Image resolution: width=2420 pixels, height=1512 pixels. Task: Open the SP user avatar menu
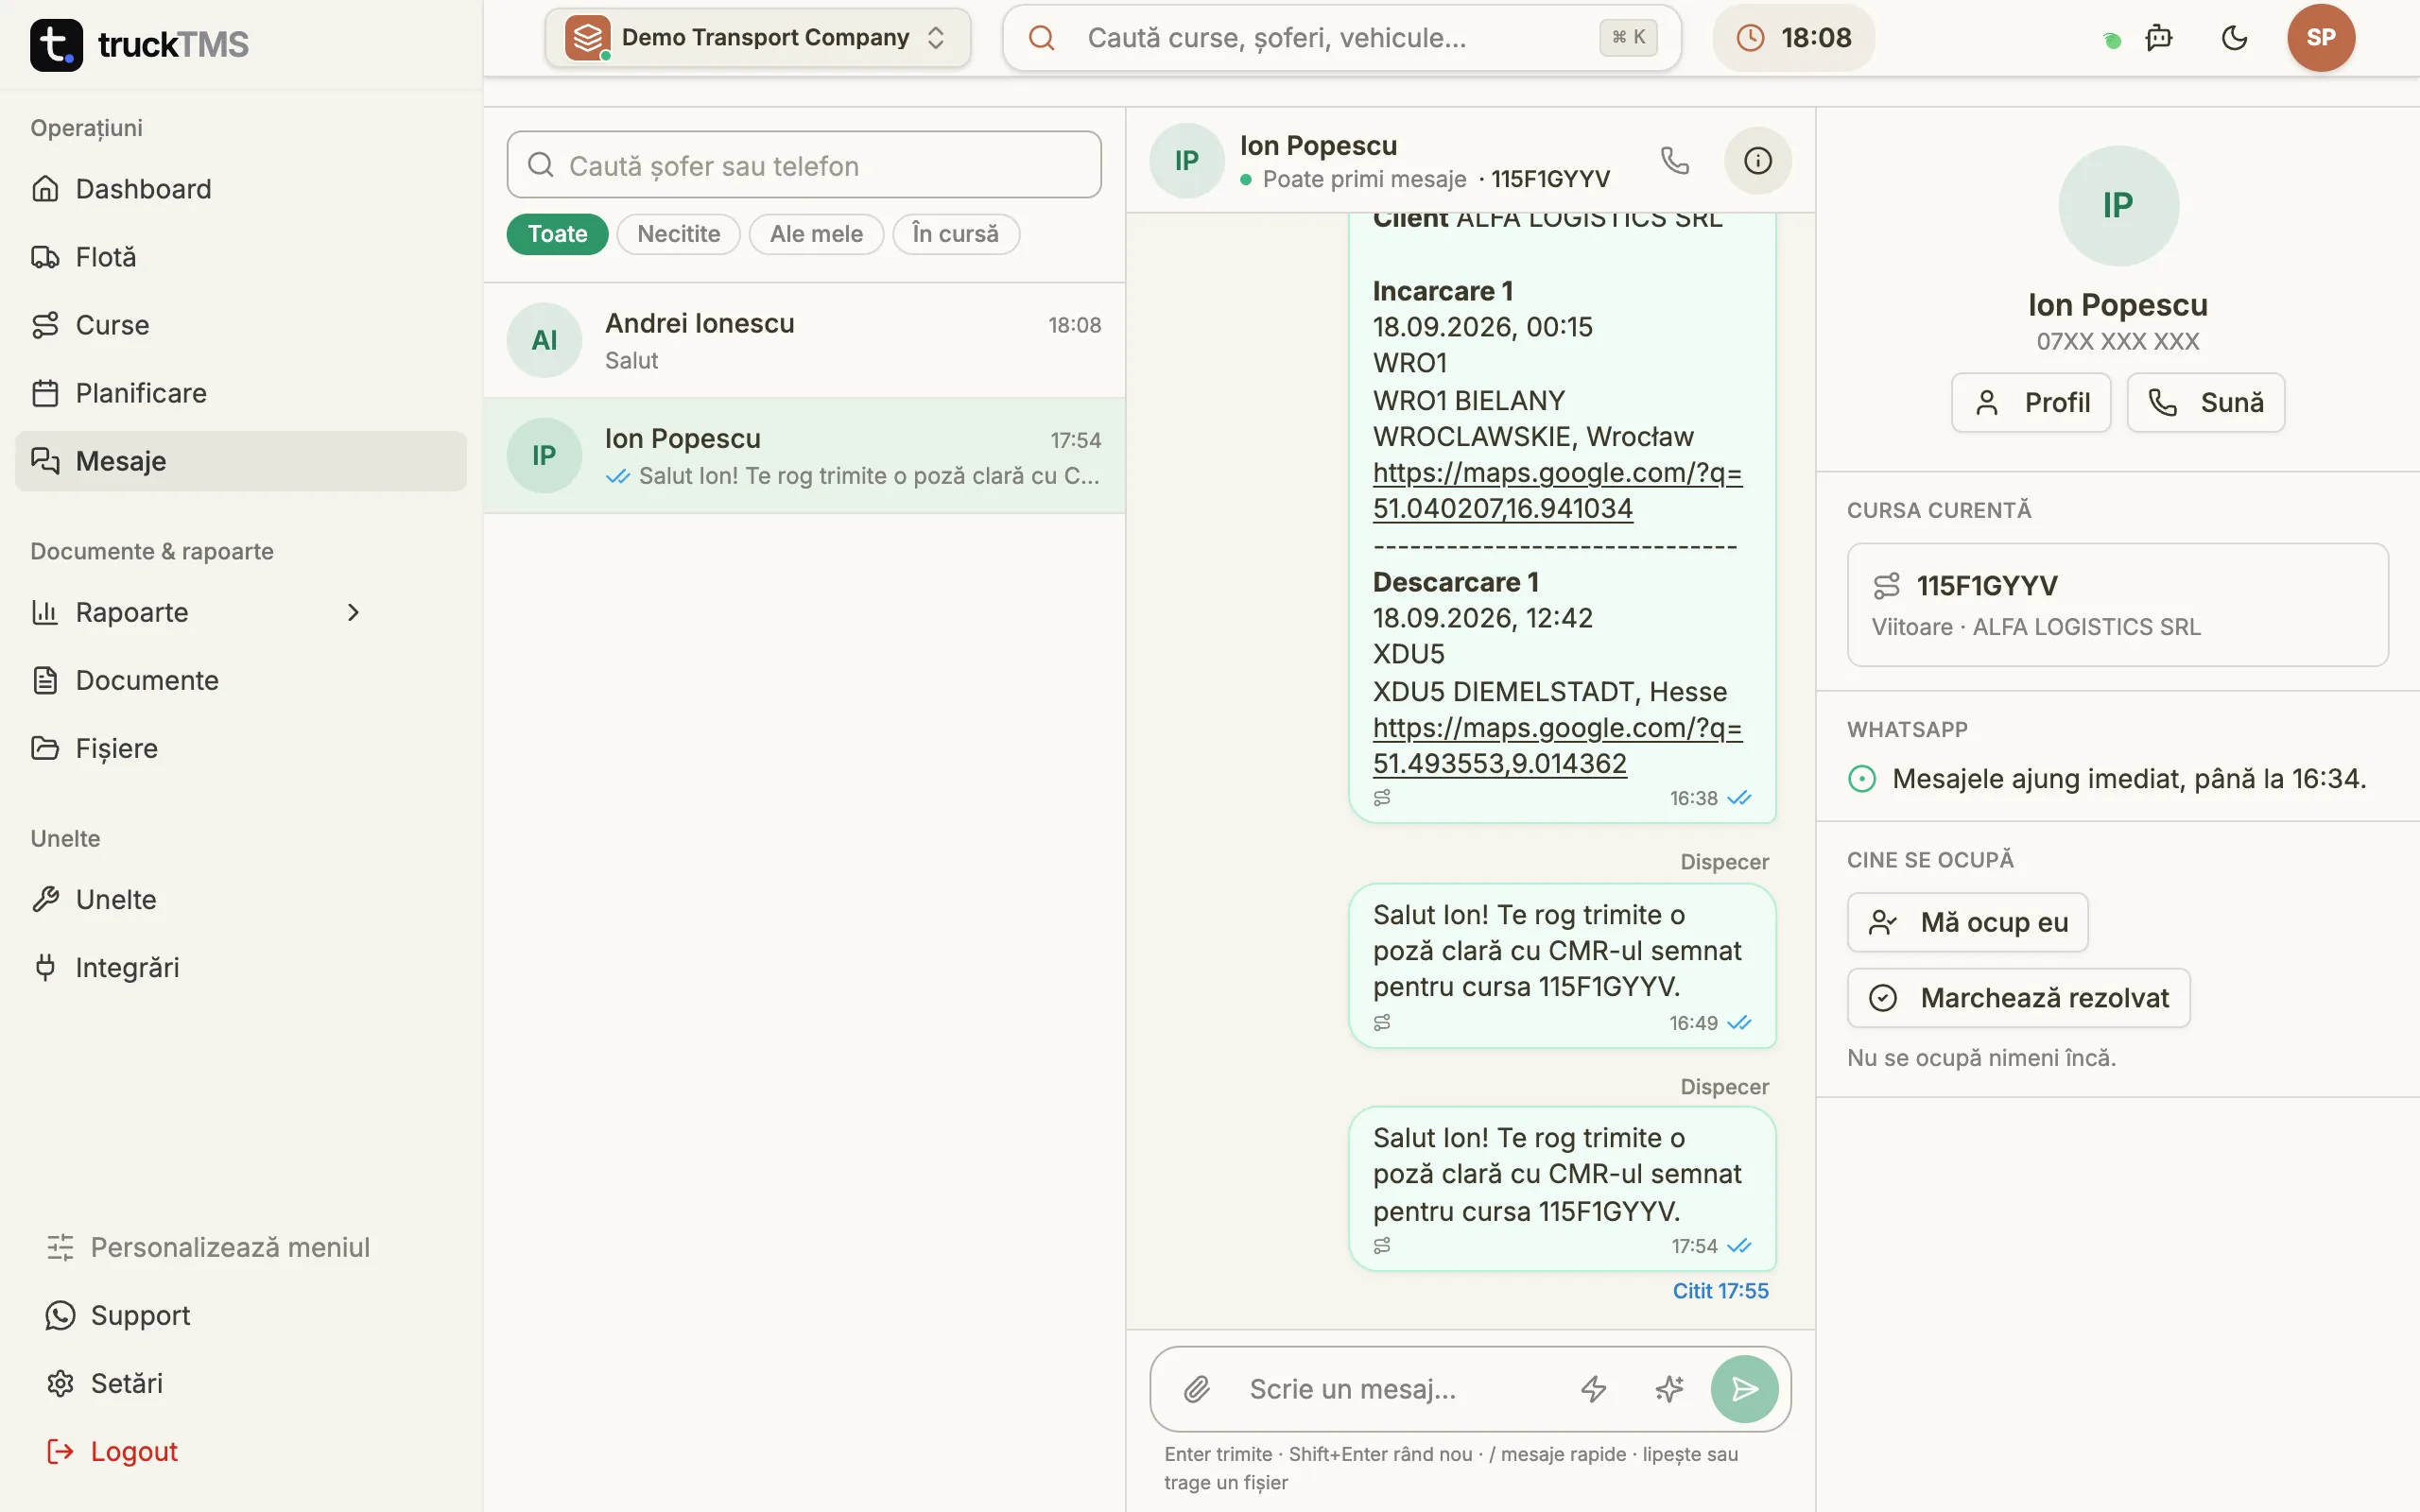(x=2320, y=38)
